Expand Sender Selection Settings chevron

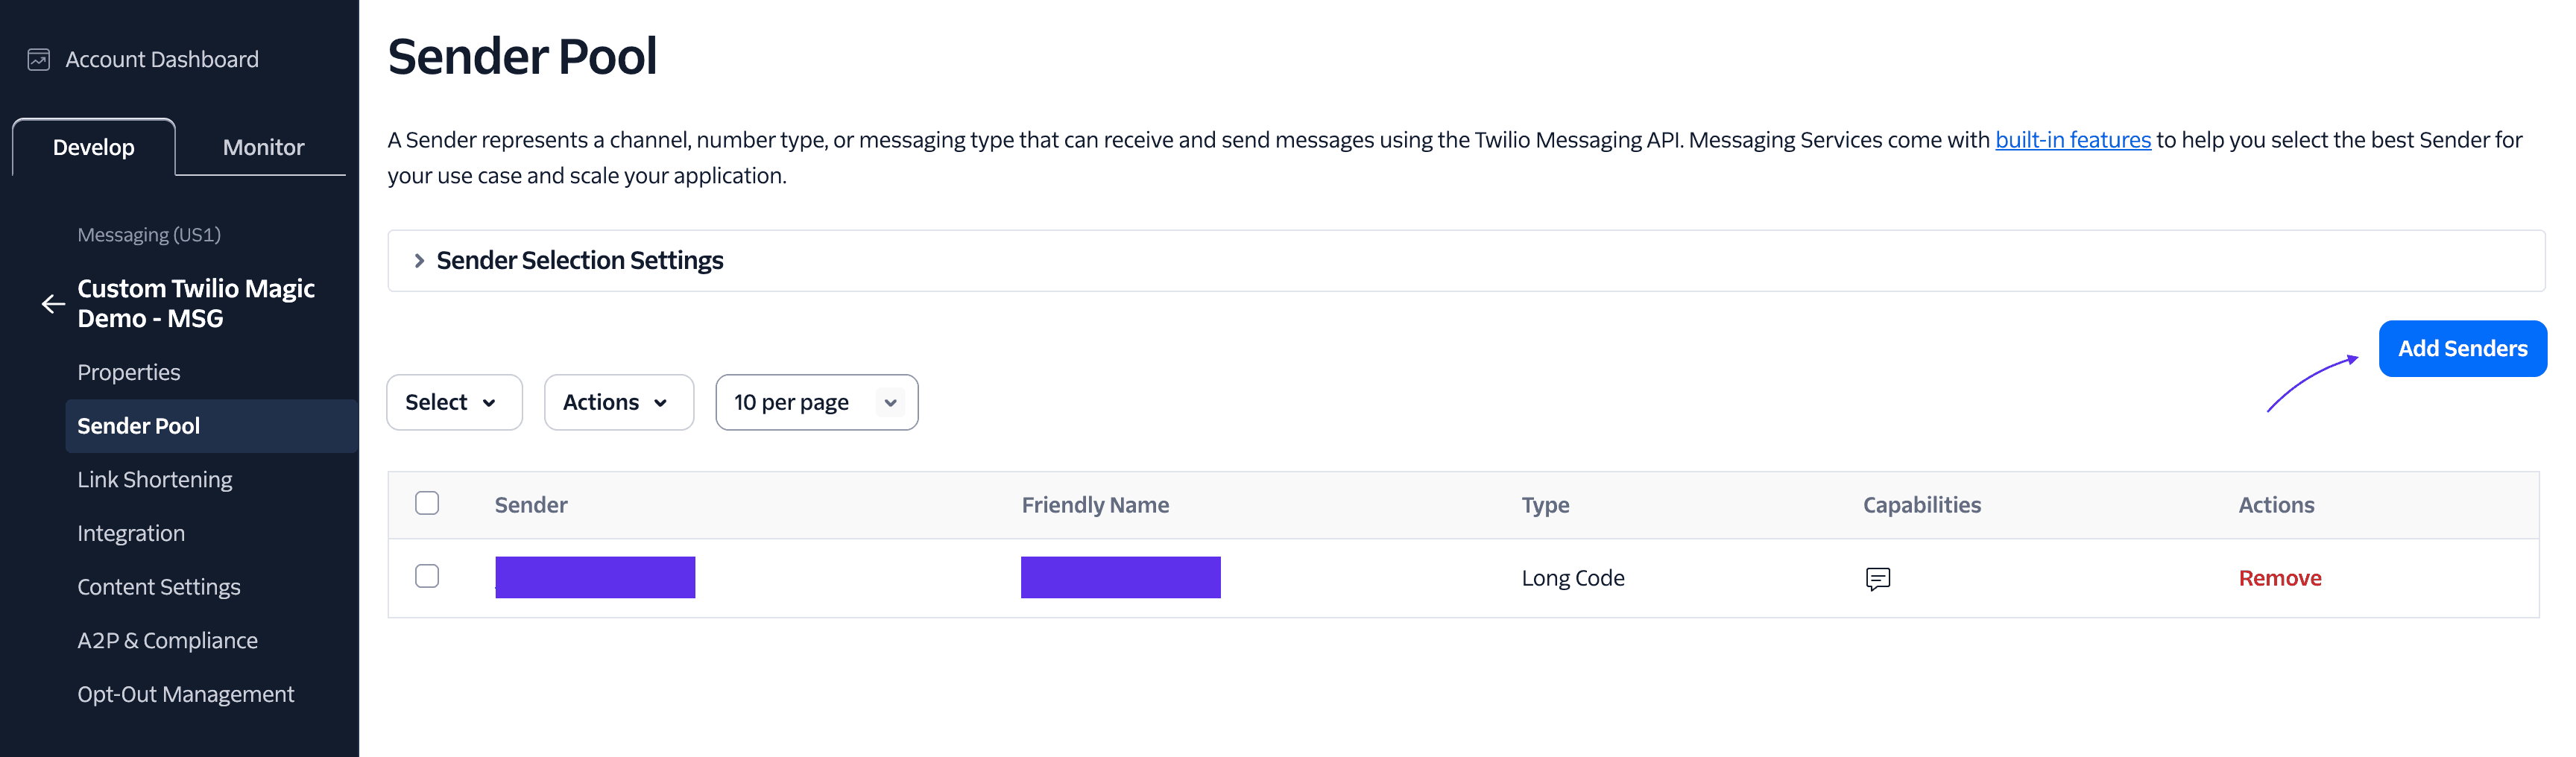(419, 261)
